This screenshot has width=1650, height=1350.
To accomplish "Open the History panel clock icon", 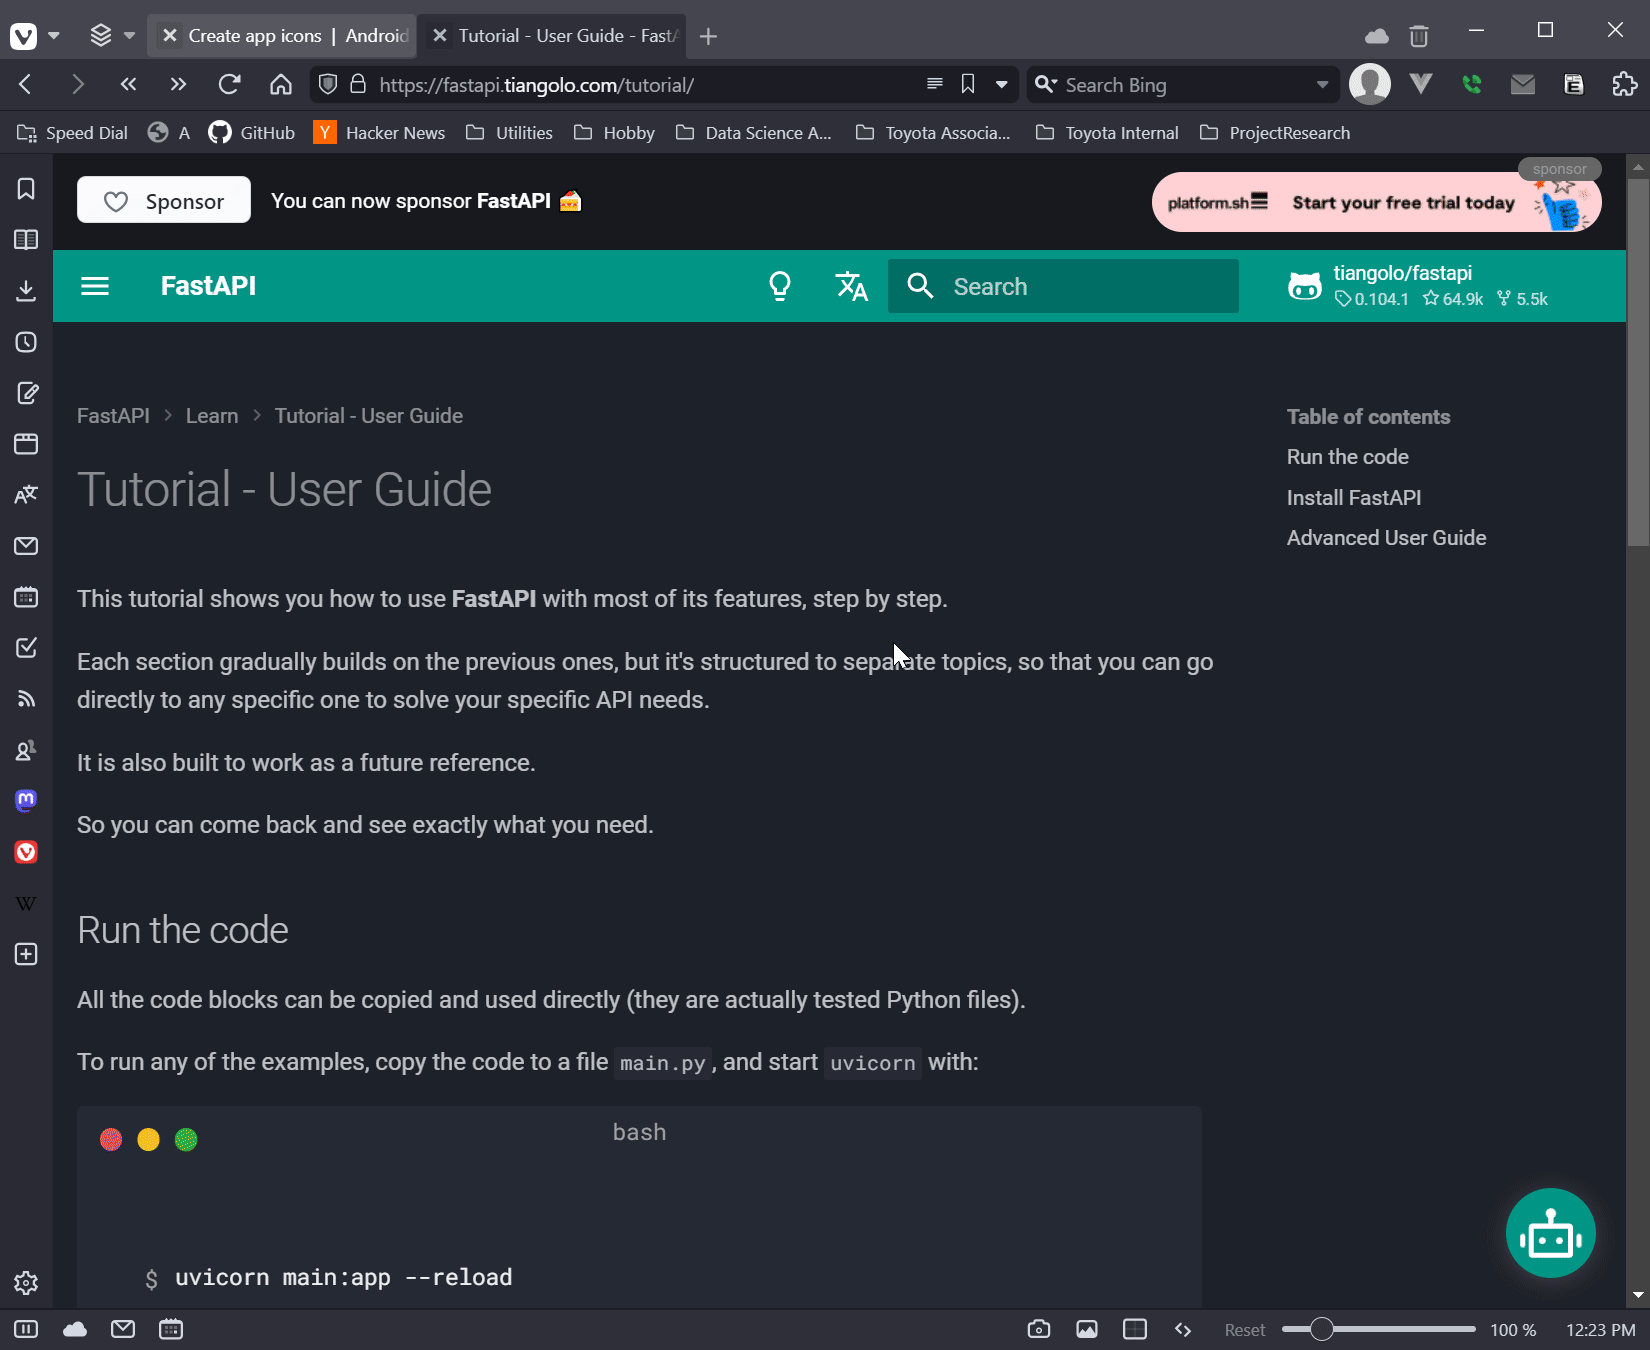I will (x=26, y=342).
